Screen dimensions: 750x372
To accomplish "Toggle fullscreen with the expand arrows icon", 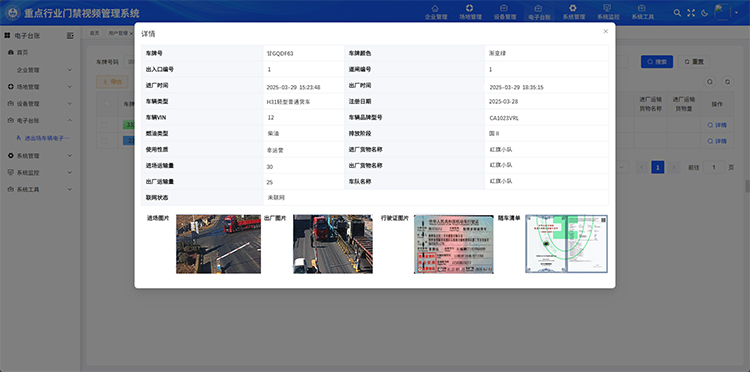I will coord(691,13).
